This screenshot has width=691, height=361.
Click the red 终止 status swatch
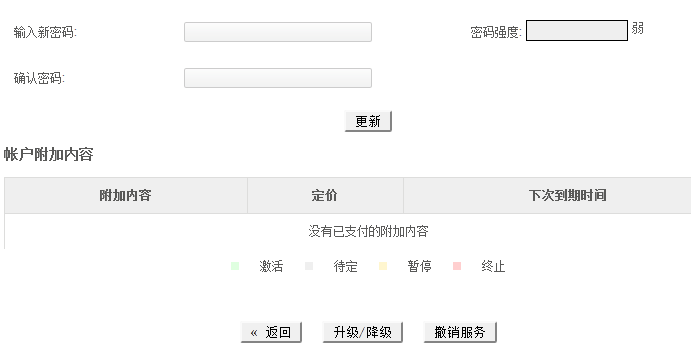pyautogui.click(x=457, y=266)
